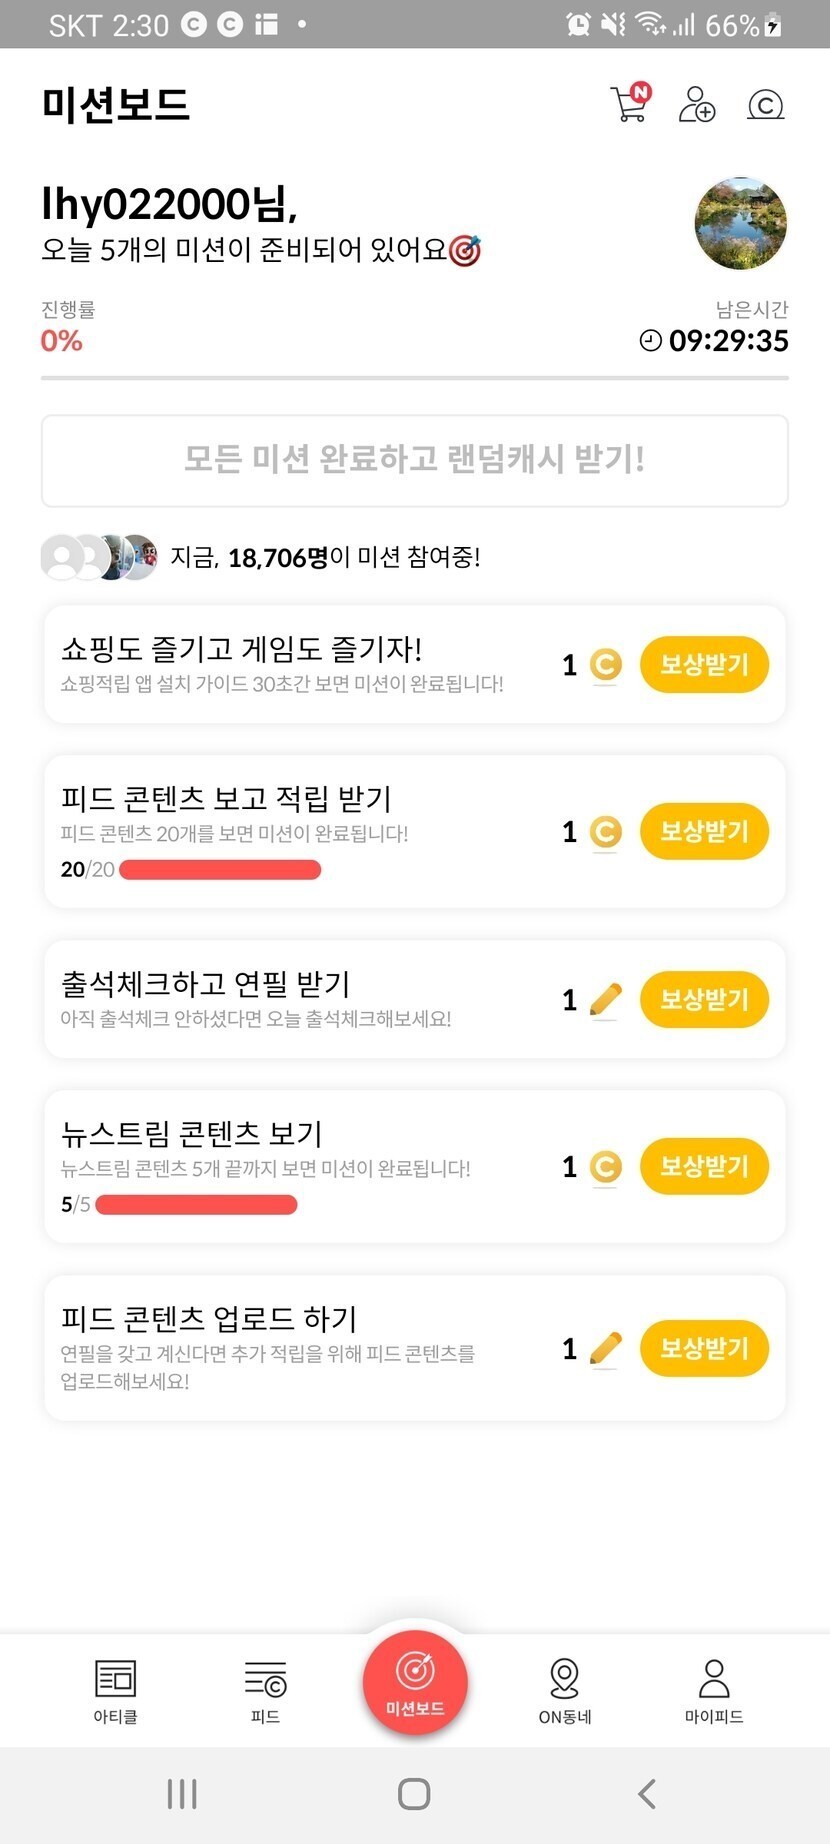Claim reward for 쇼핑도 즐기고 게임도 즐기자 mission
Viewport: 830px width, 1844px height.
[x=704, y=665]
